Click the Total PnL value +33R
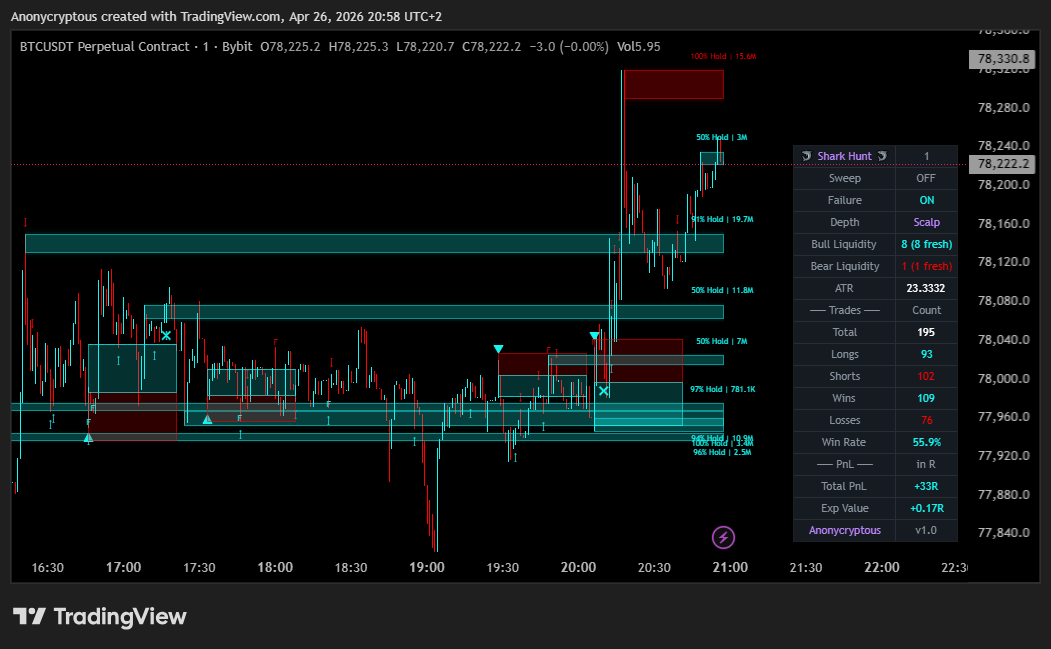 (x=926, y=487)
